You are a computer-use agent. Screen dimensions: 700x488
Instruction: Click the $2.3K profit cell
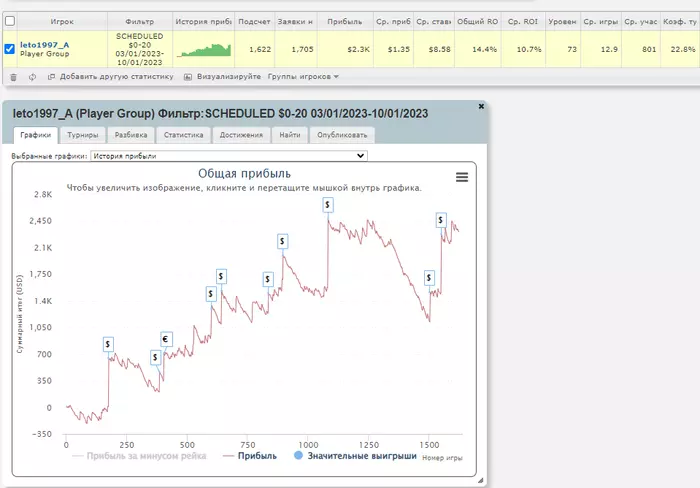[x=345, y=50]
